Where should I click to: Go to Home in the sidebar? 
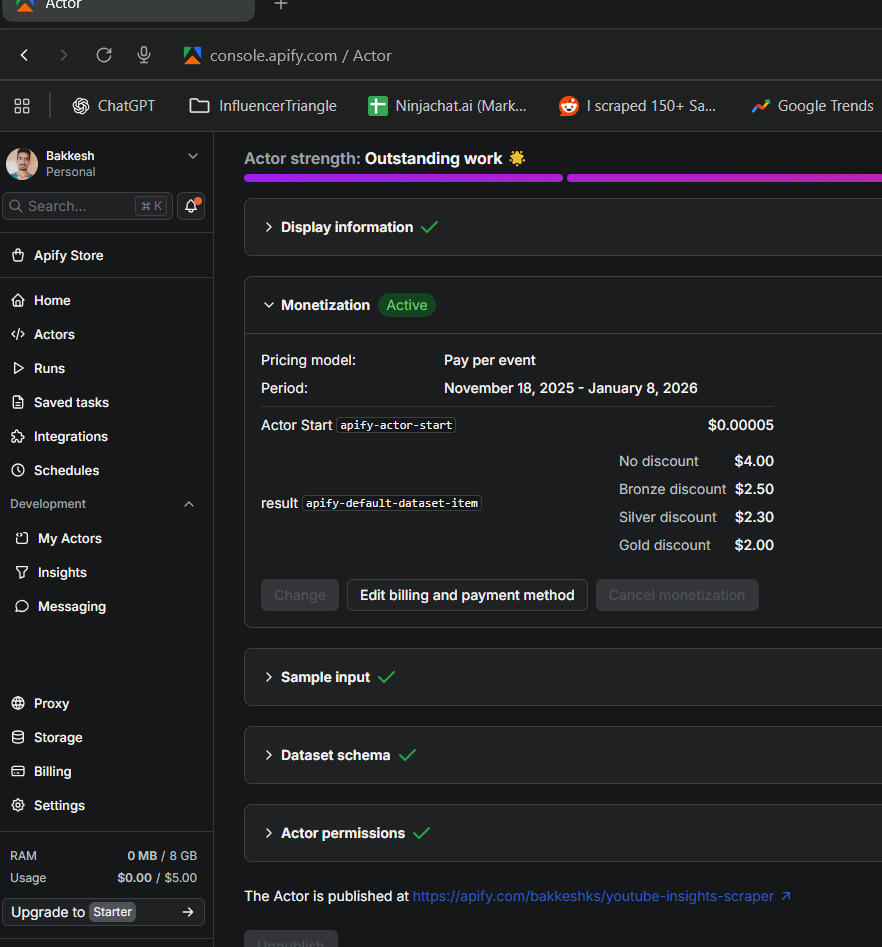[x=41, y=300]
